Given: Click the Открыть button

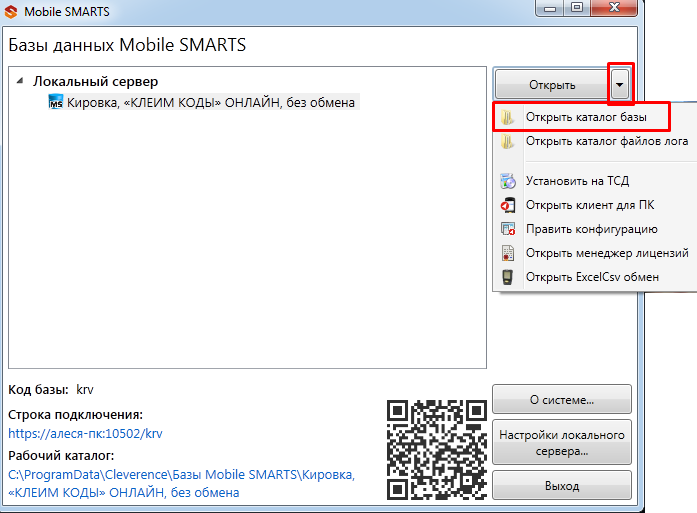Looking at the screenshot, I should pyautogui.click(x=553, y=84).
